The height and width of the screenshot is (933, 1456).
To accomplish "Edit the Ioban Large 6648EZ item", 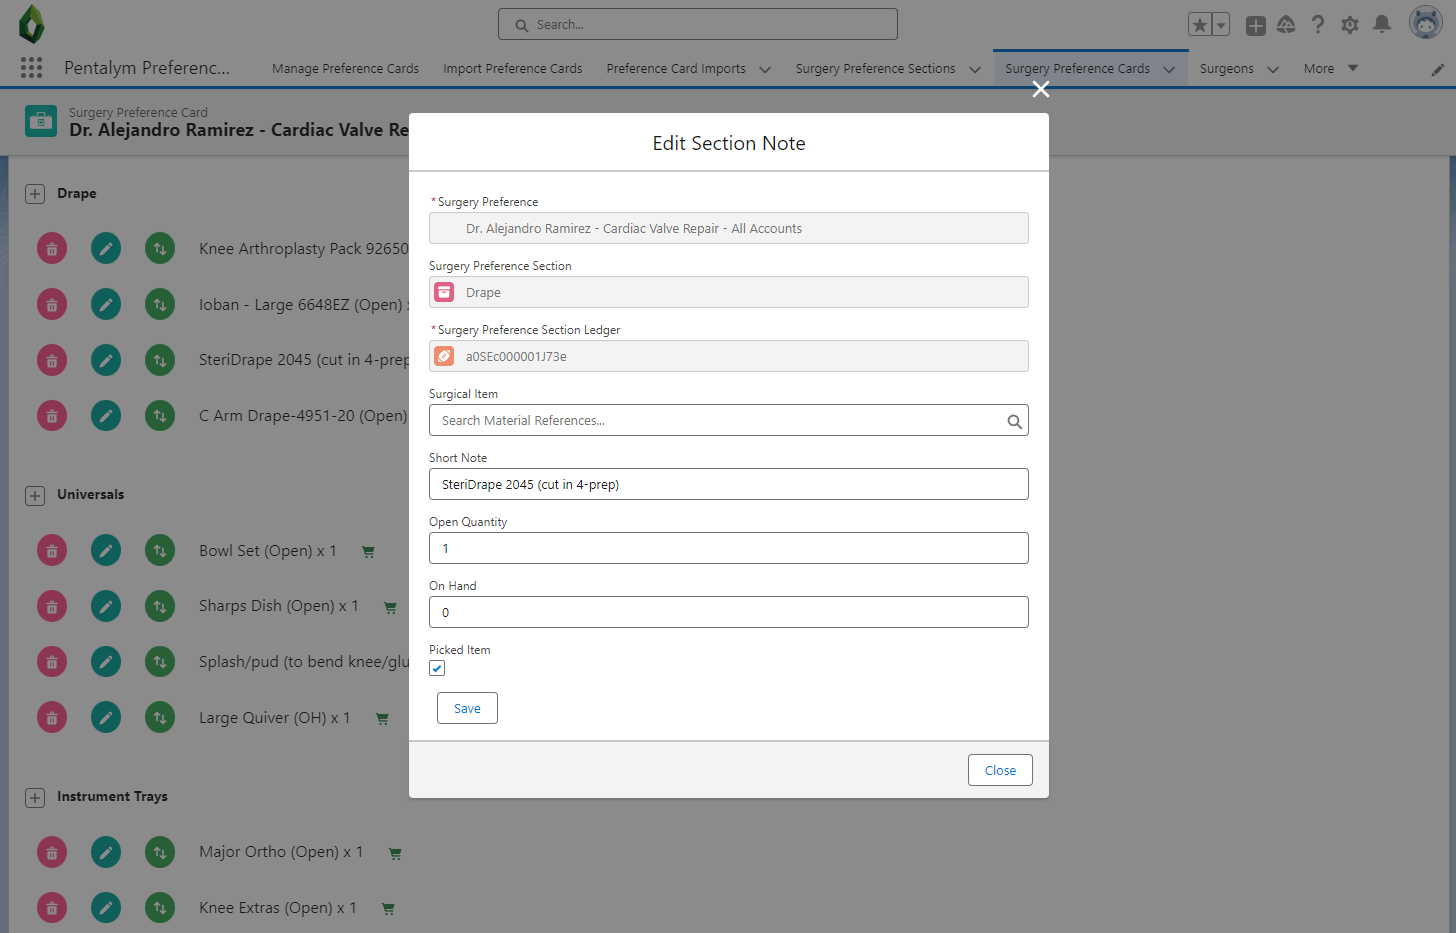I will point(106,305).
